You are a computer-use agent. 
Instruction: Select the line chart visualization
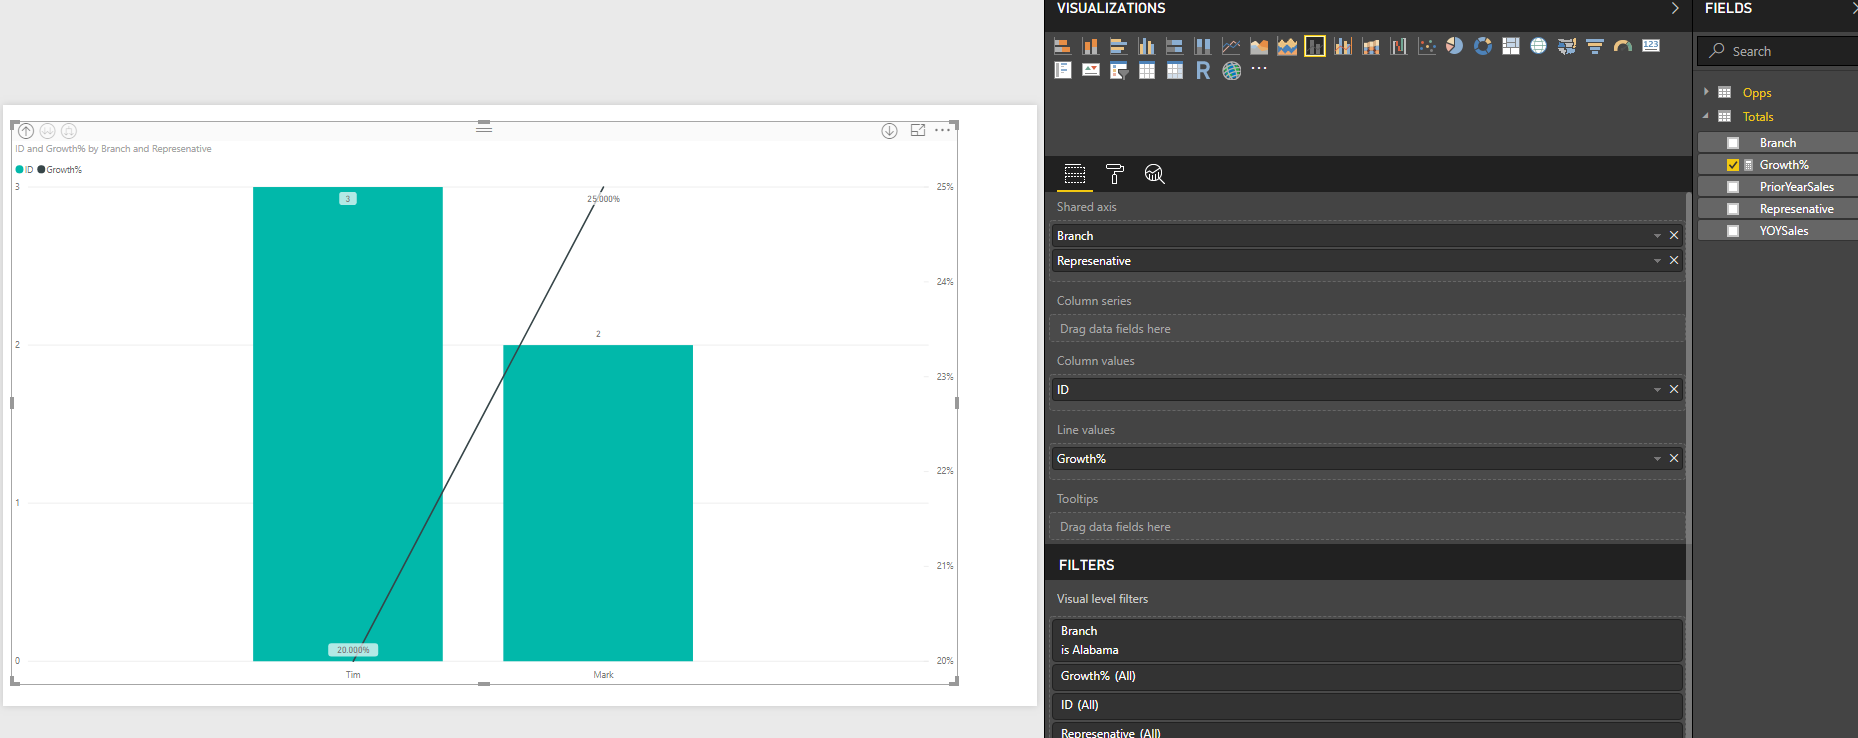pyautogui.click(x=1231, y=46)
